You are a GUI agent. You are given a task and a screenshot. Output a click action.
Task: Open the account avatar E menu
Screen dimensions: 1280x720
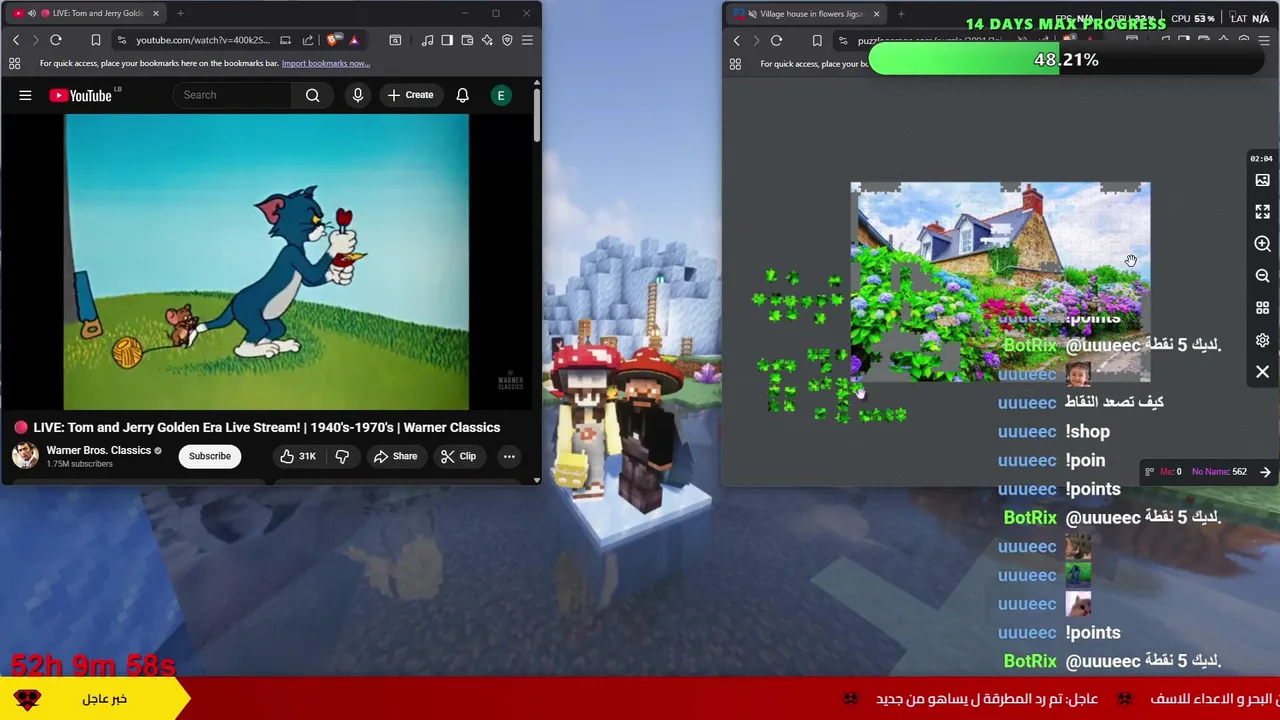coord(501,95)
